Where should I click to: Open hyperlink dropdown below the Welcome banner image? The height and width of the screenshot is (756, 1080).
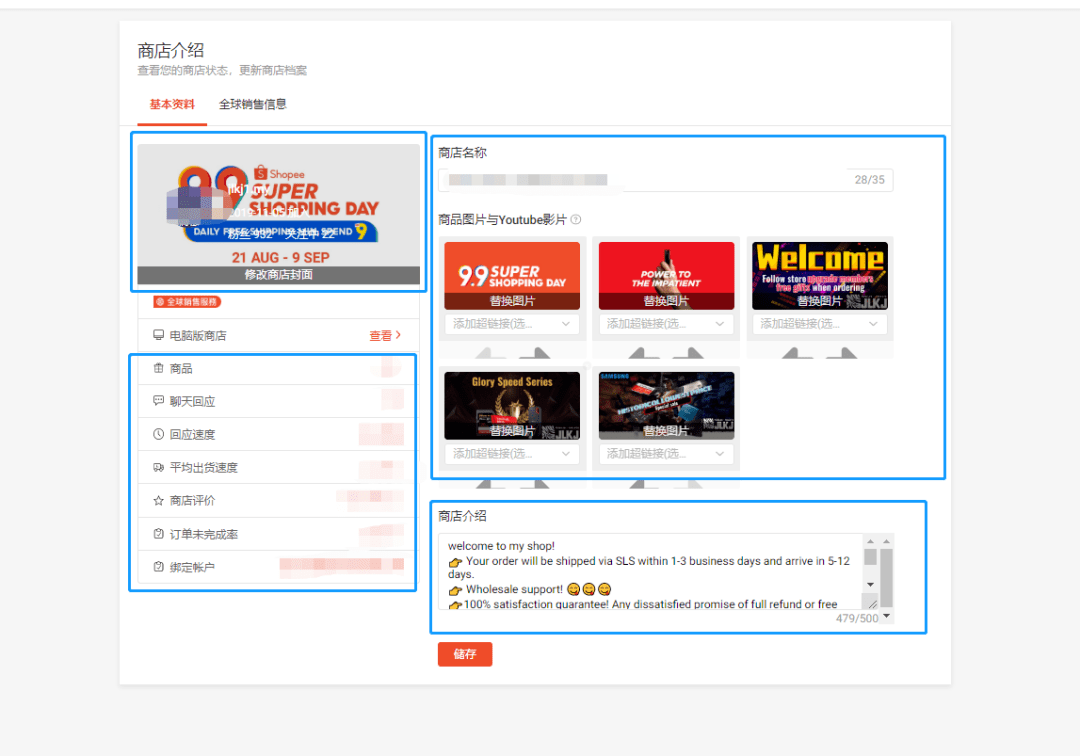(x=819, y=324)
